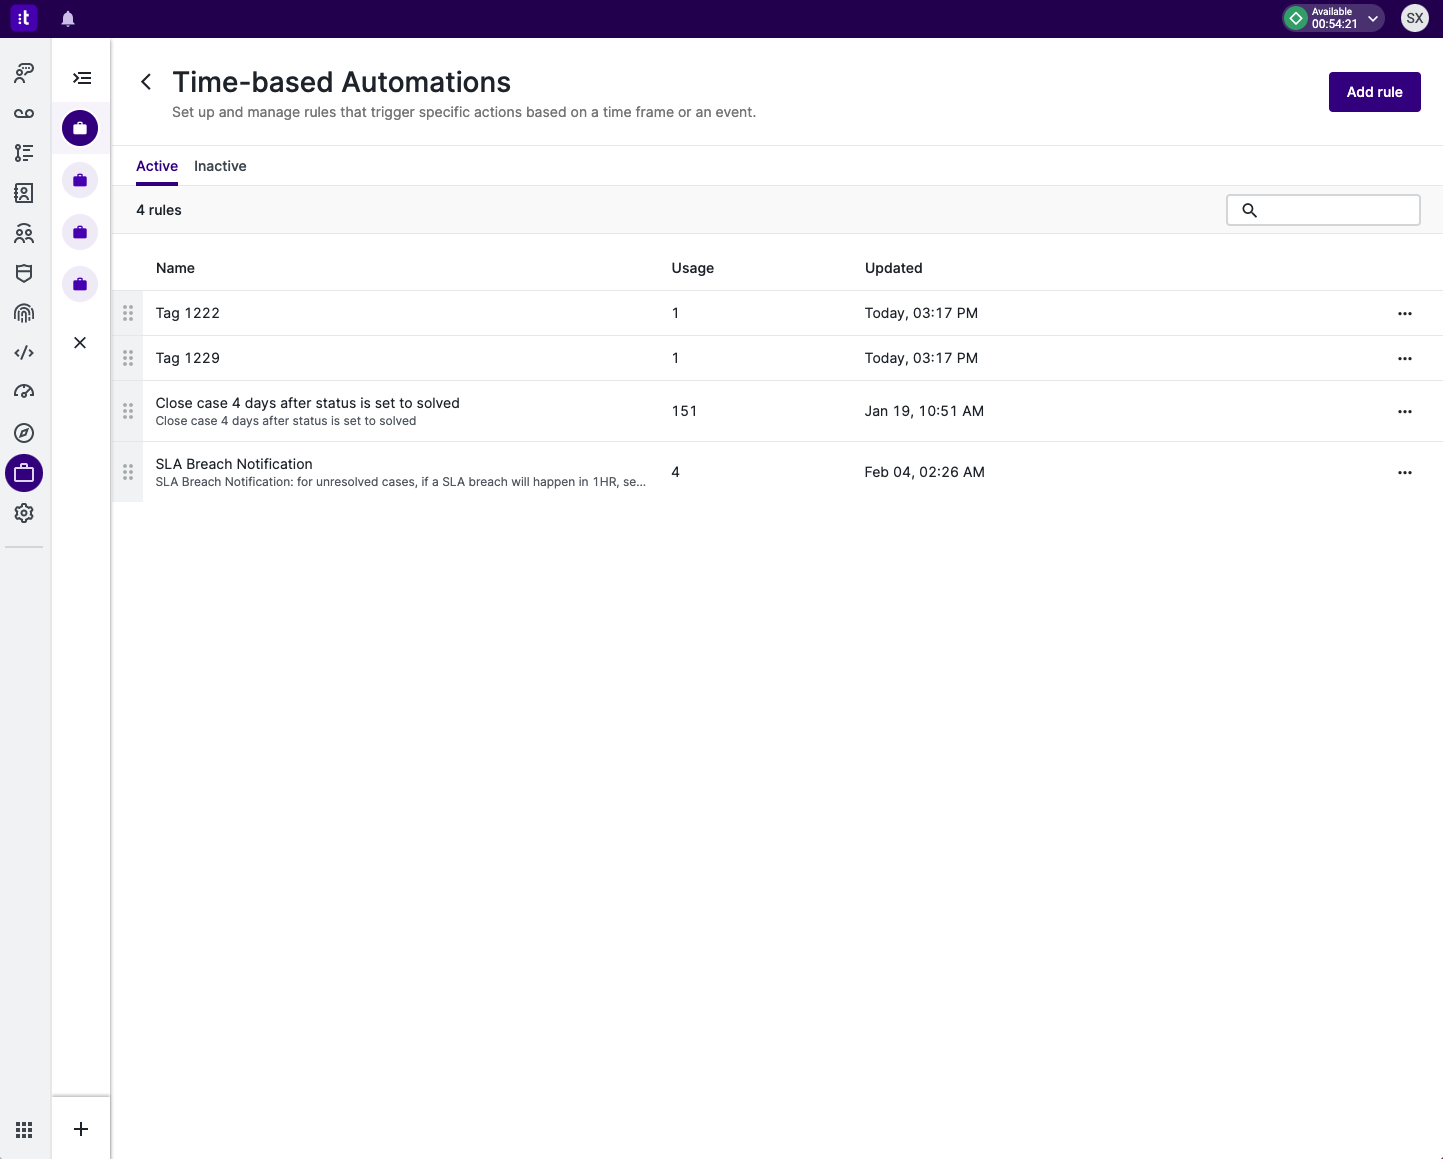
Task: Open the Available status dropdown
Action: (1334, 18)
